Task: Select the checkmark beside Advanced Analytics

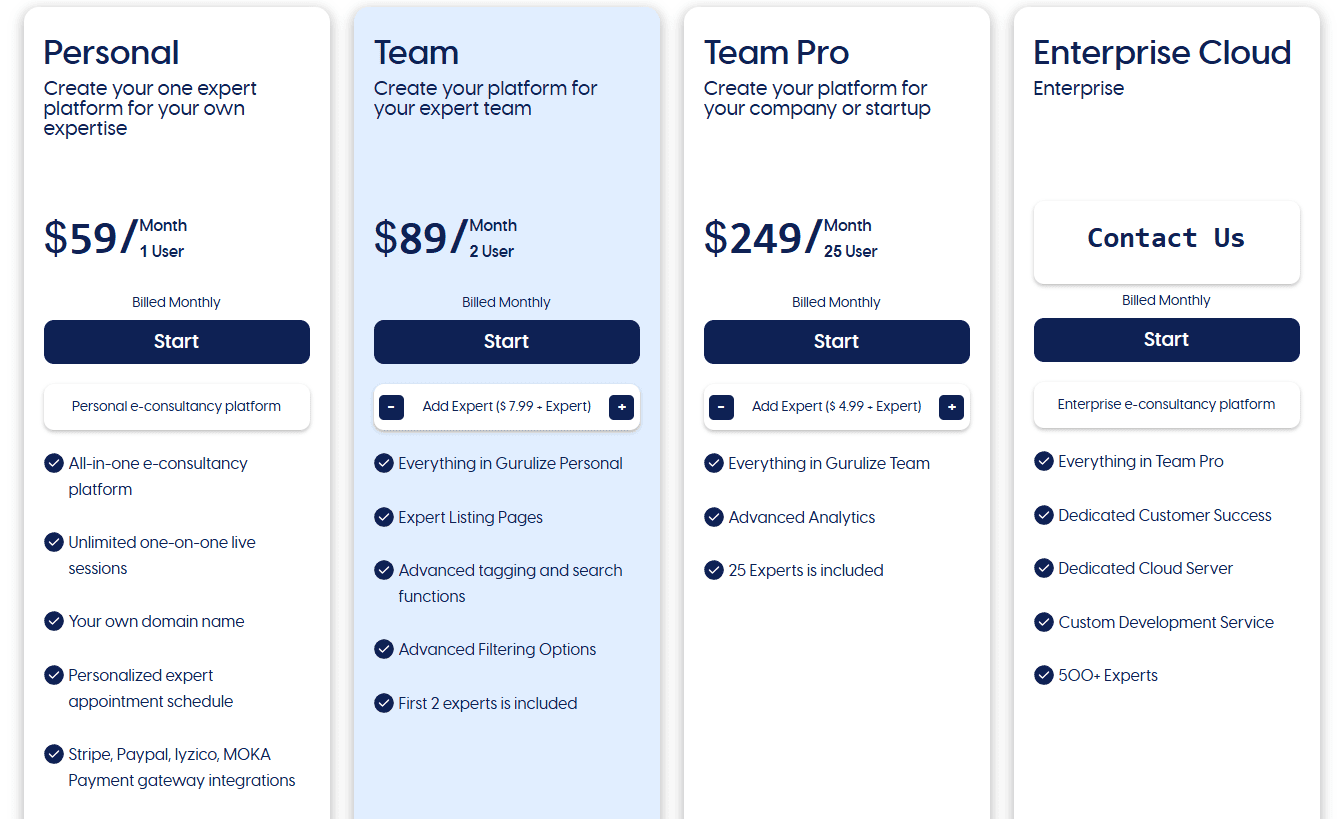Action: (x=714, y=517)
